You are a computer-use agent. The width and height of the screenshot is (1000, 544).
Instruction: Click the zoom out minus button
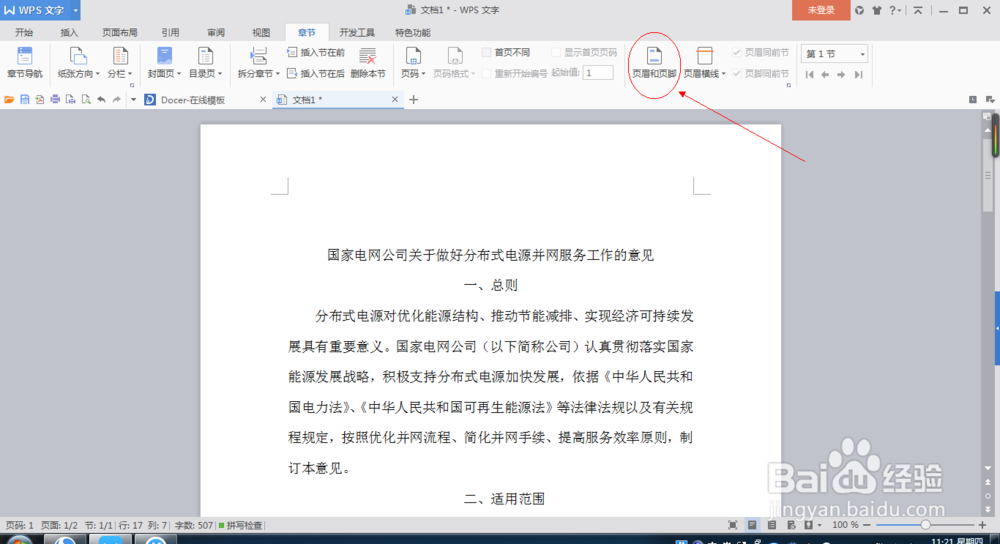pyautogui.click(x=867, y=525)
